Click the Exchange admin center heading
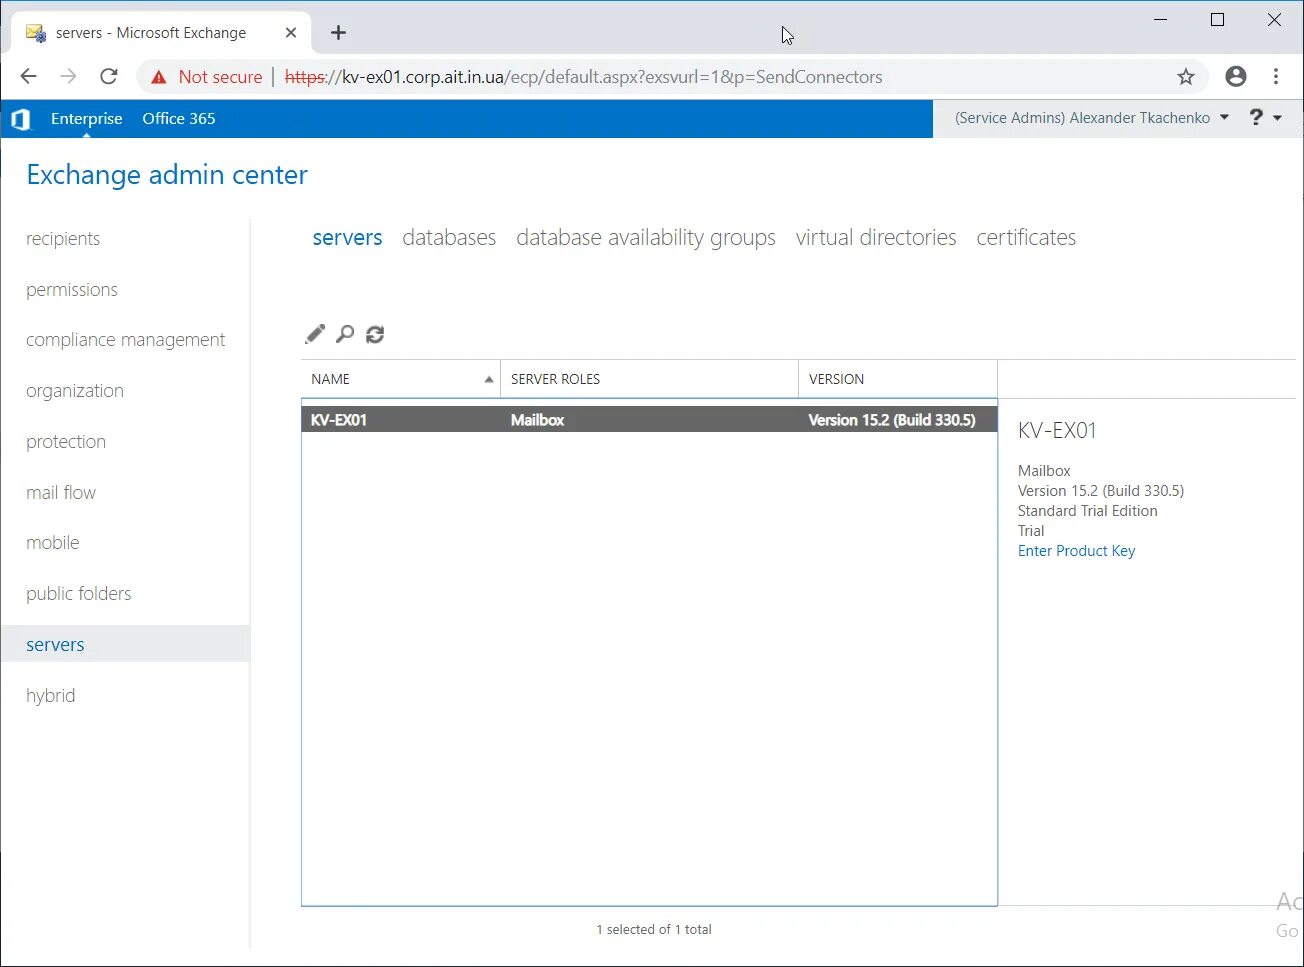Screen dimensions: 1304x967 coord(167,175)
